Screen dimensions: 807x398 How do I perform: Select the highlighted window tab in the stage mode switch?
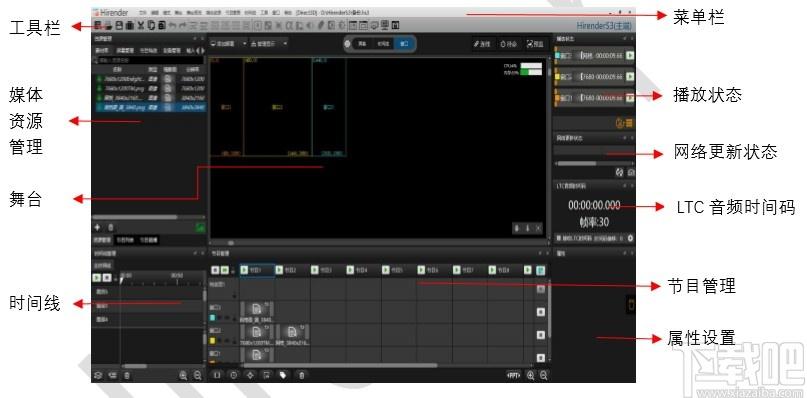click(x=404, y=44)
